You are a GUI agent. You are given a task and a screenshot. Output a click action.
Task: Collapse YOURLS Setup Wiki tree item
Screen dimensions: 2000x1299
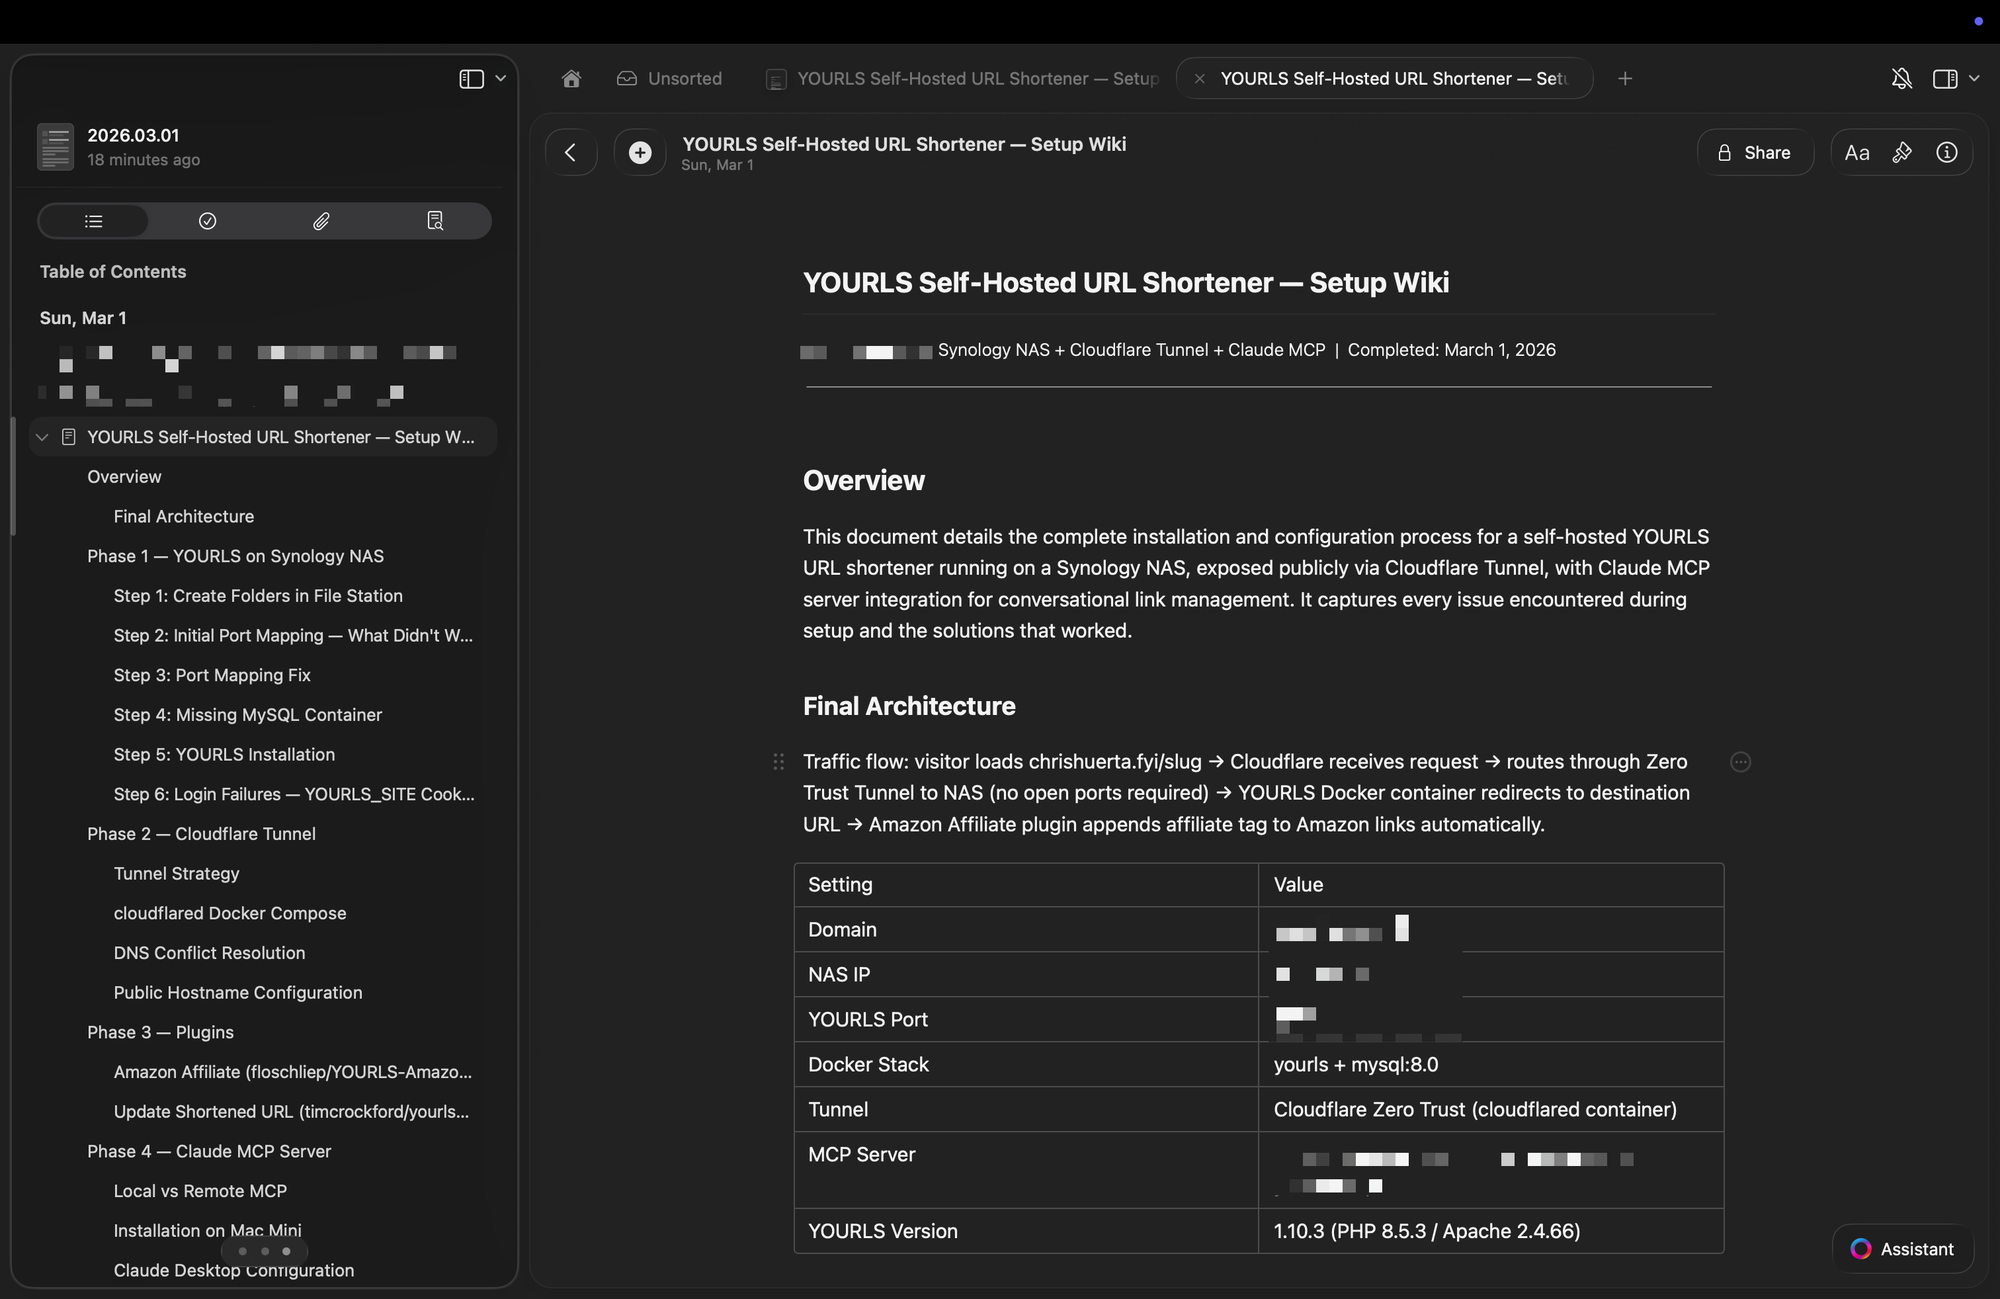(42, 438)
